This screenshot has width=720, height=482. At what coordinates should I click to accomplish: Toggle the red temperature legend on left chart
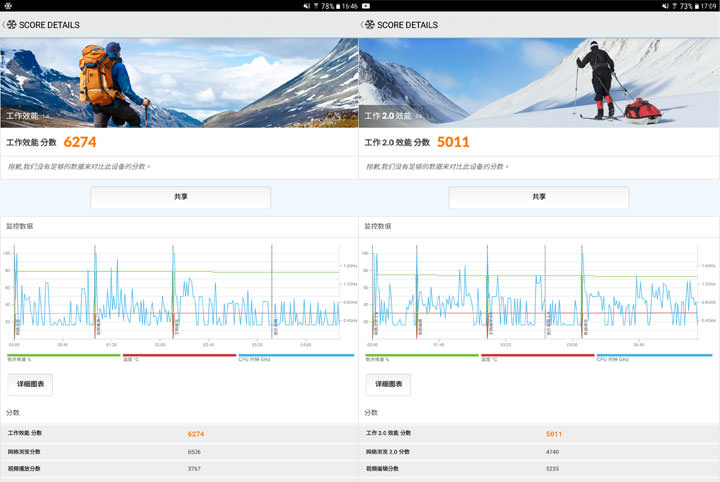pyautogui.click(x=178, y=356)
